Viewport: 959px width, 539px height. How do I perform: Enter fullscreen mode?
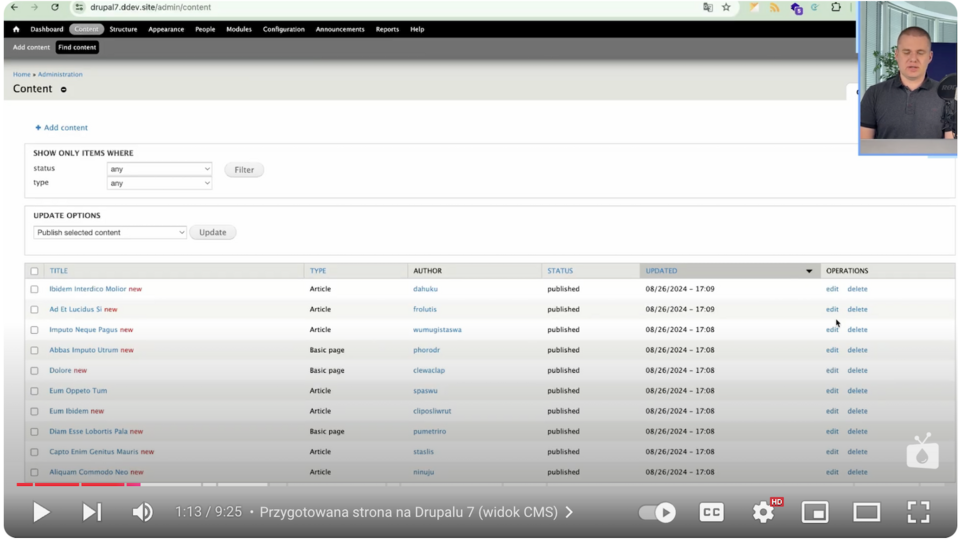pyautogui.click(x=918, y=512)
